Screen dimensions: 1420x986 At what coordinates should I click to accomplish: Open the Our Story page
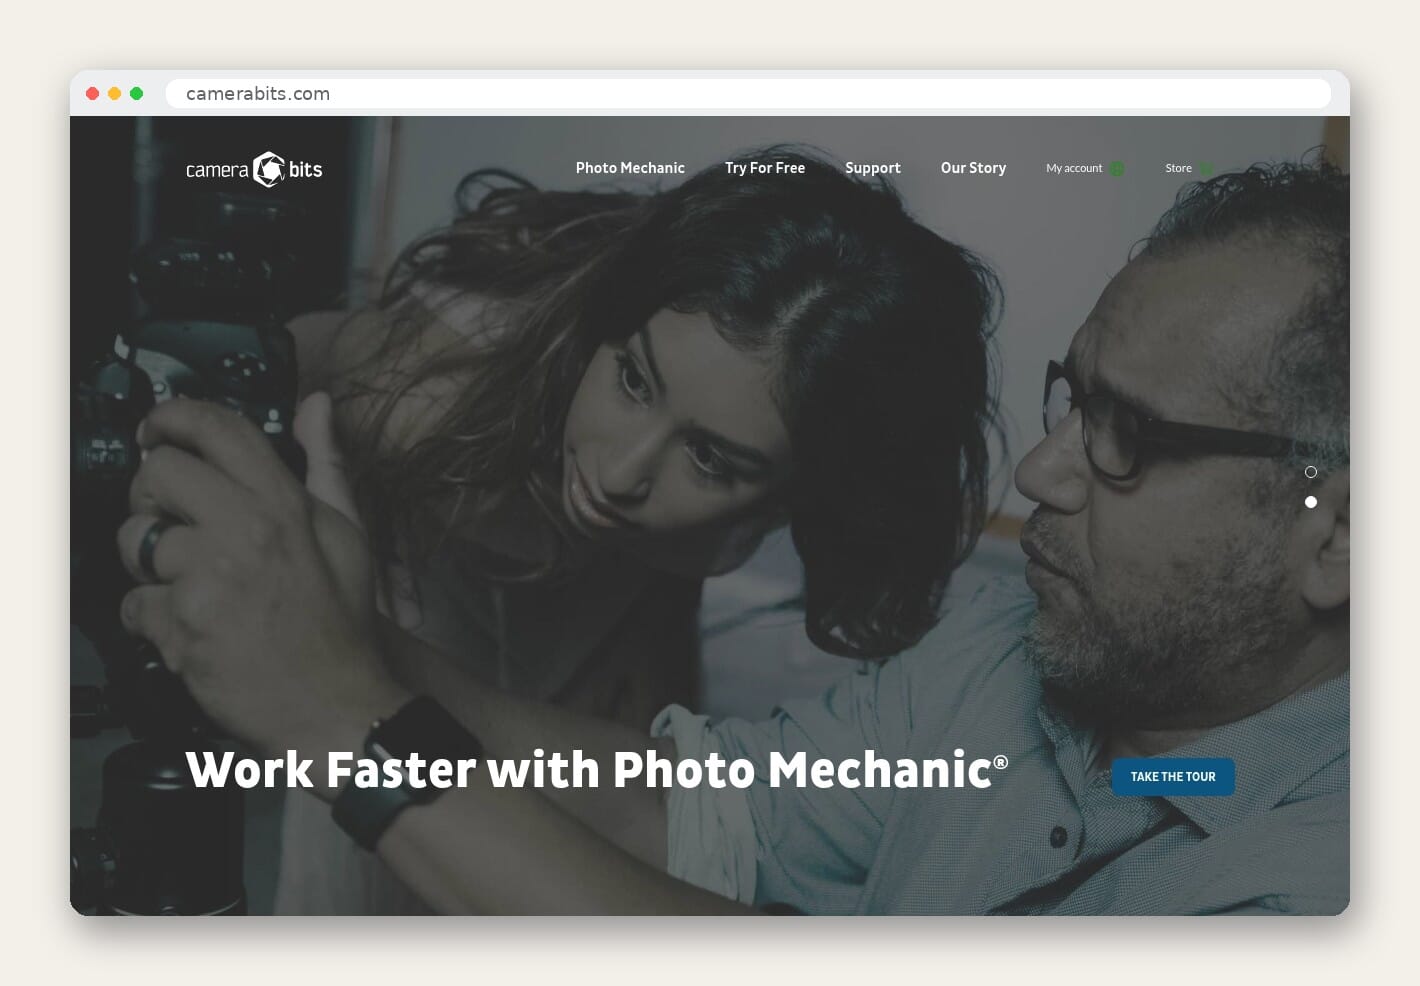point(973,168)
